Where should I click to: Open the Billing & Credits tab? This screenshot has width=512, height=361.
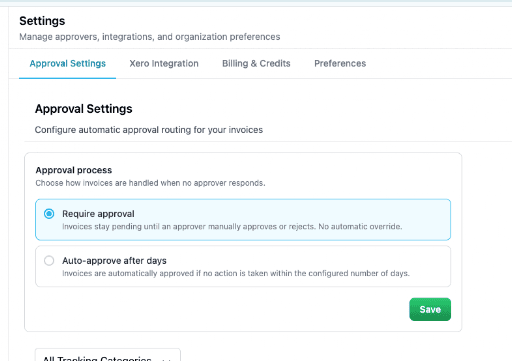(256, 63)
